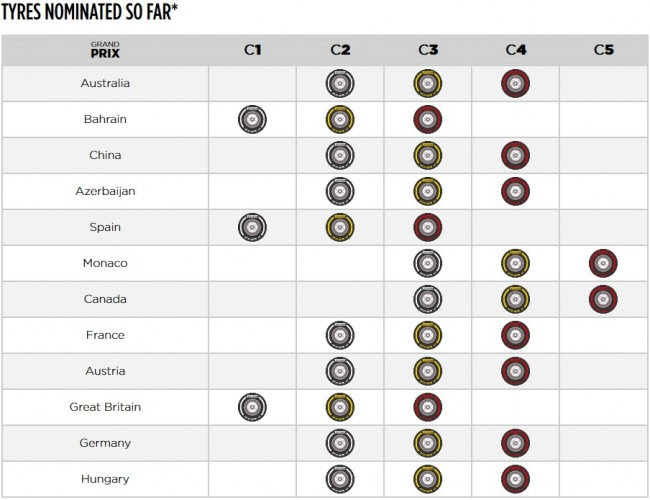Select the Grand Prix column header

(x=105, y=49)
